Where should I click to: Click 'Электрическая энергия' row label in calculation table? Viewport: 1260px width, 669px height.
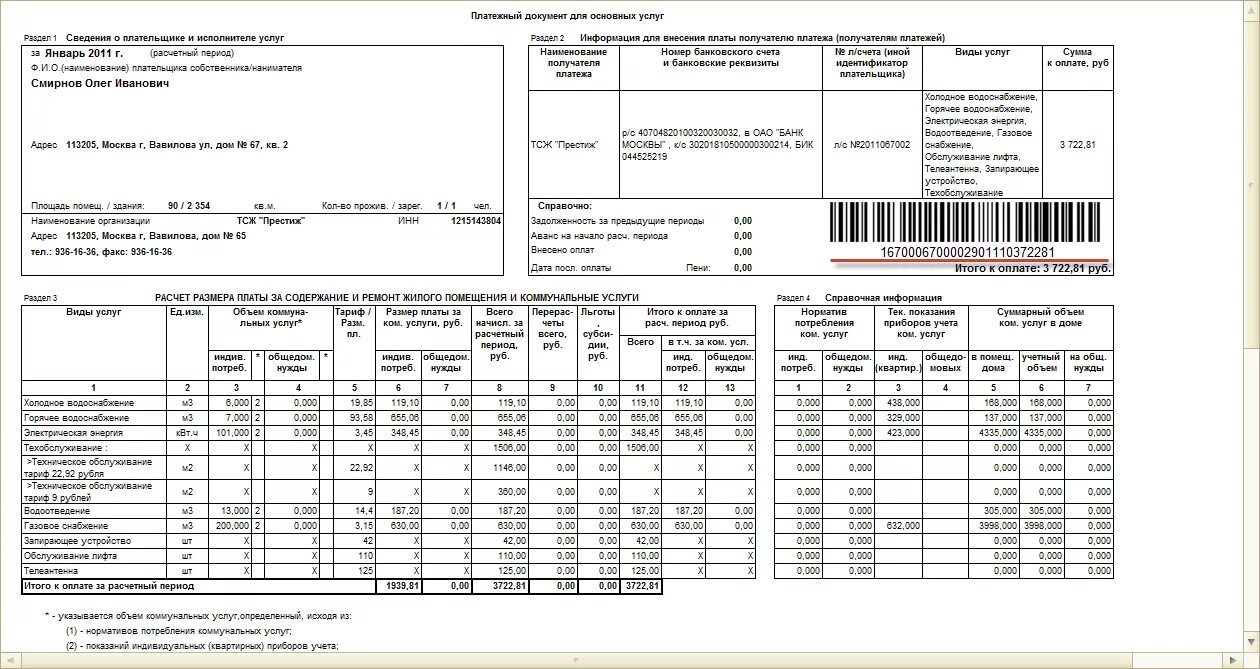point(73,433)
